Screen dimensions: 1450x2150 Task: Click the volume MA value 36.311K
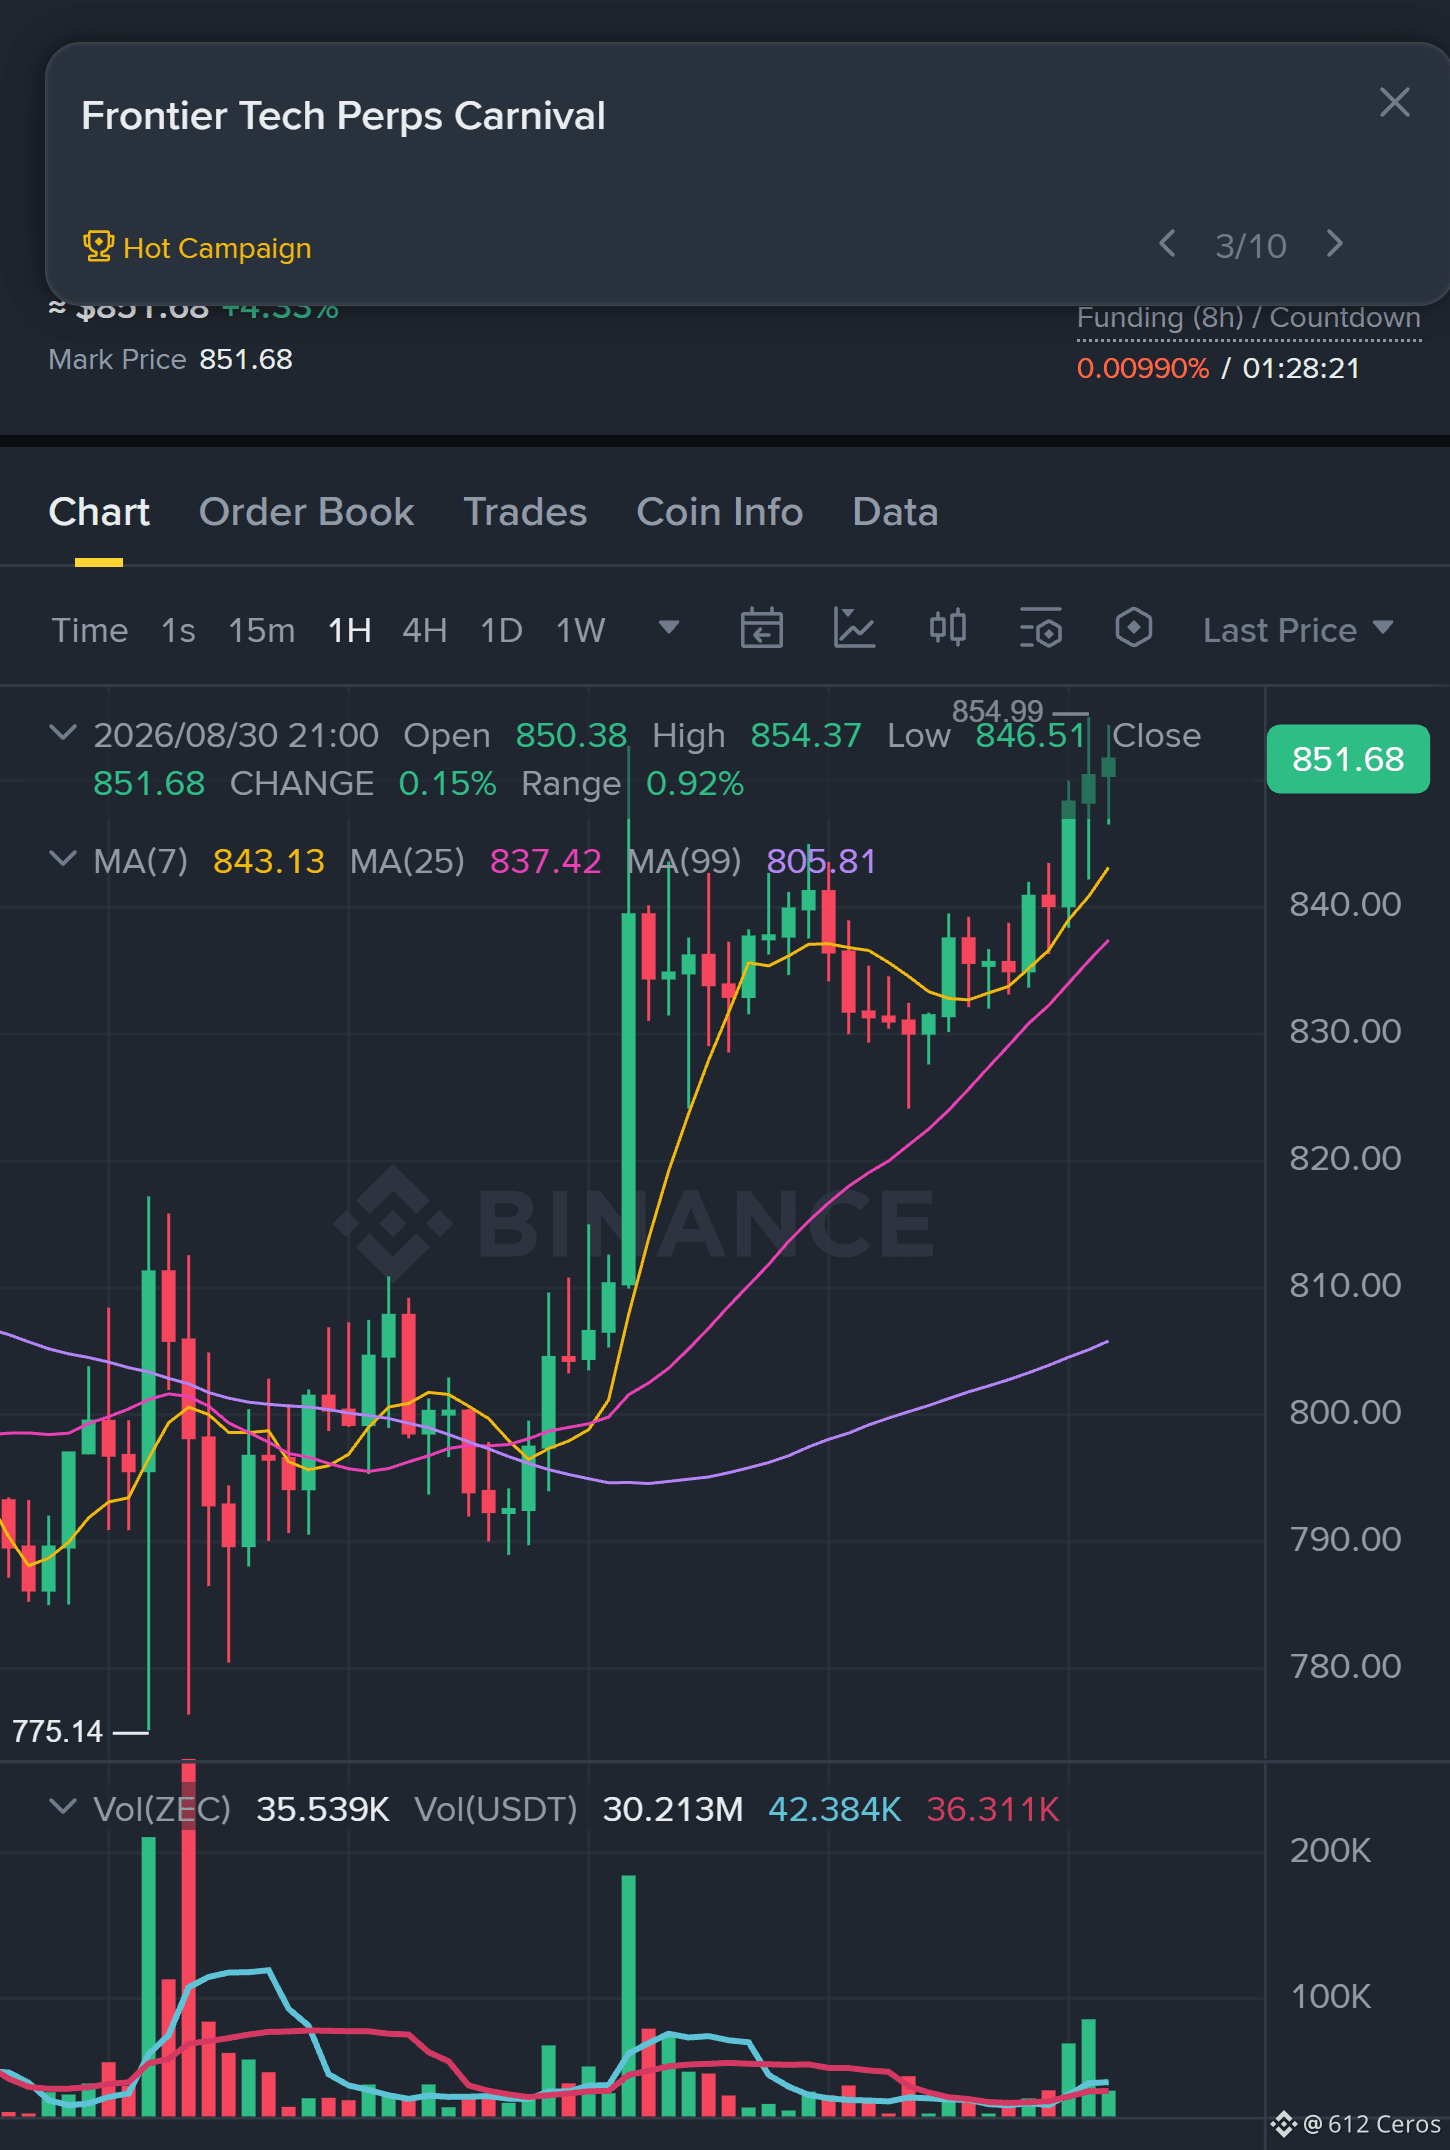[x=993, y=1809]
